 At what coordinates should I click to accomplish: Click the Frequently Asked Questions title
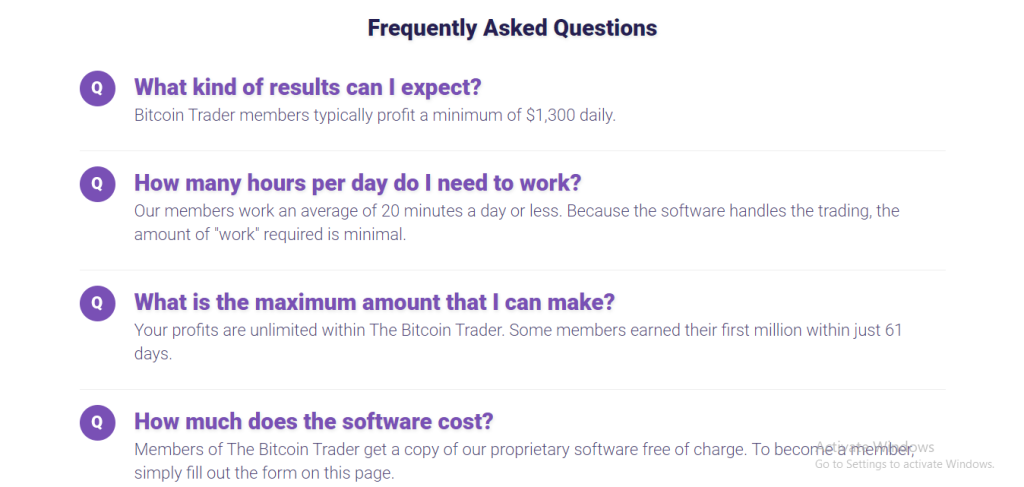coord(512,28)
